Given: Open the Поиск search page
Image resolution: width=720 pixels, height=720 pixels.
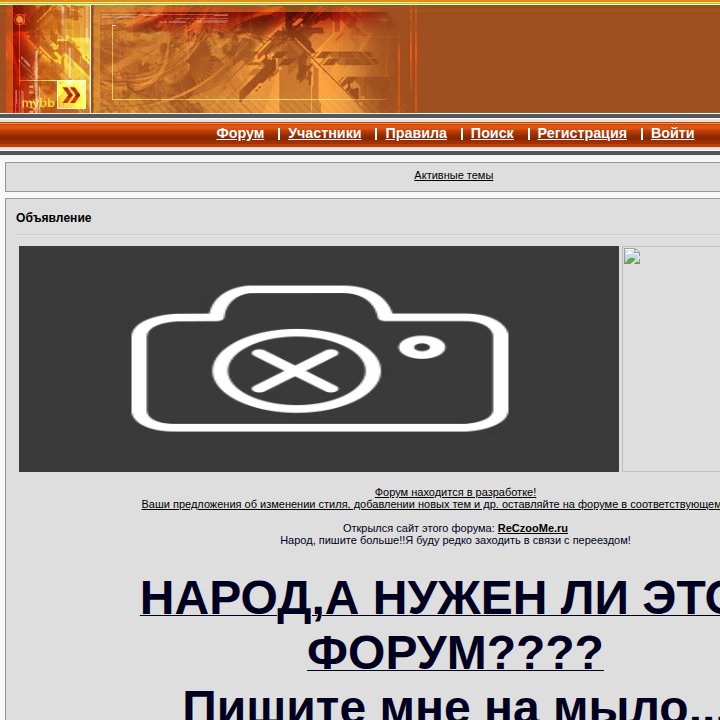Looking at the screenshot, I should coord(492,133).
